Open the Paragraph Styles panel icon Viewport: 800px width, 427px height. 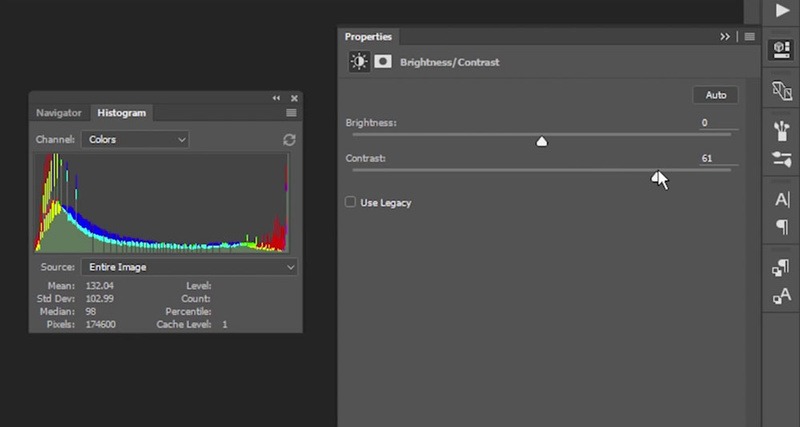[782, 267]
